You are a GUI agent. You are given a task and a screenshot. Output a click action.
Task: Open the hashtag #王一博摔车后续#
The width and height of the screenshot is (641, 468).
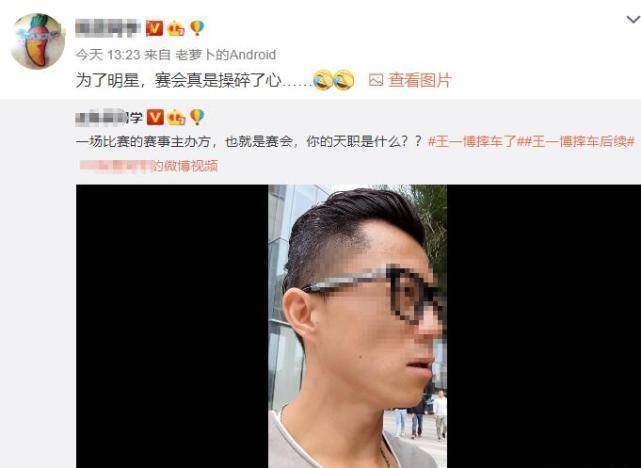579,142
